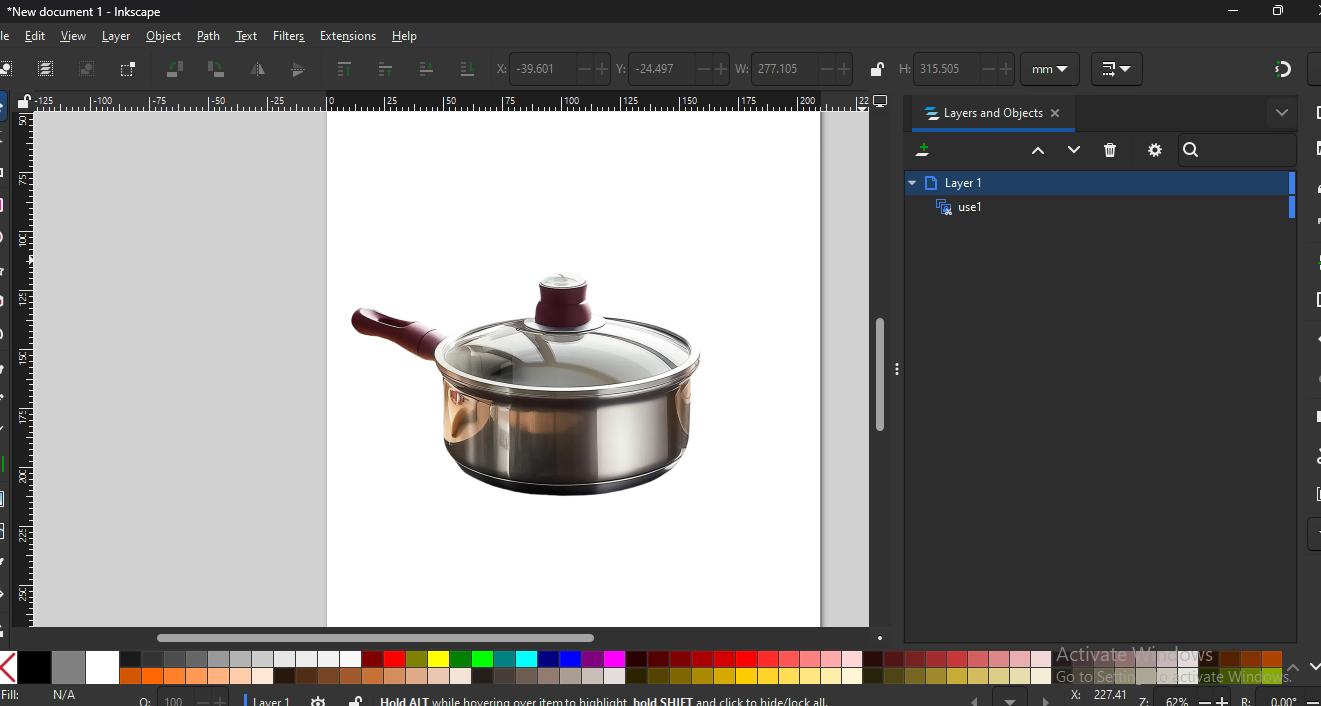Move selected layer up with arrow
Viewport: 1321px width, 706px height.
[x=1037, y=150]
